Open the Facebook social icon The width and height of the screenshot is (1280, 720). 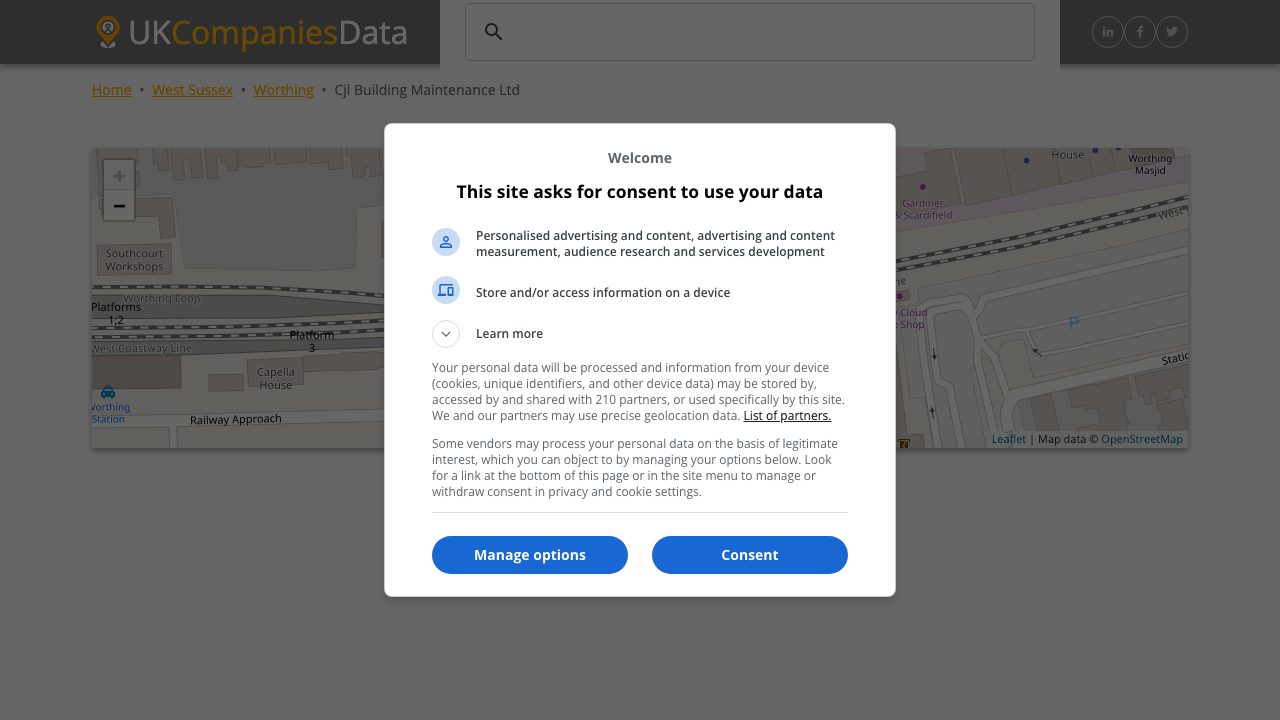click(1140, 32)
